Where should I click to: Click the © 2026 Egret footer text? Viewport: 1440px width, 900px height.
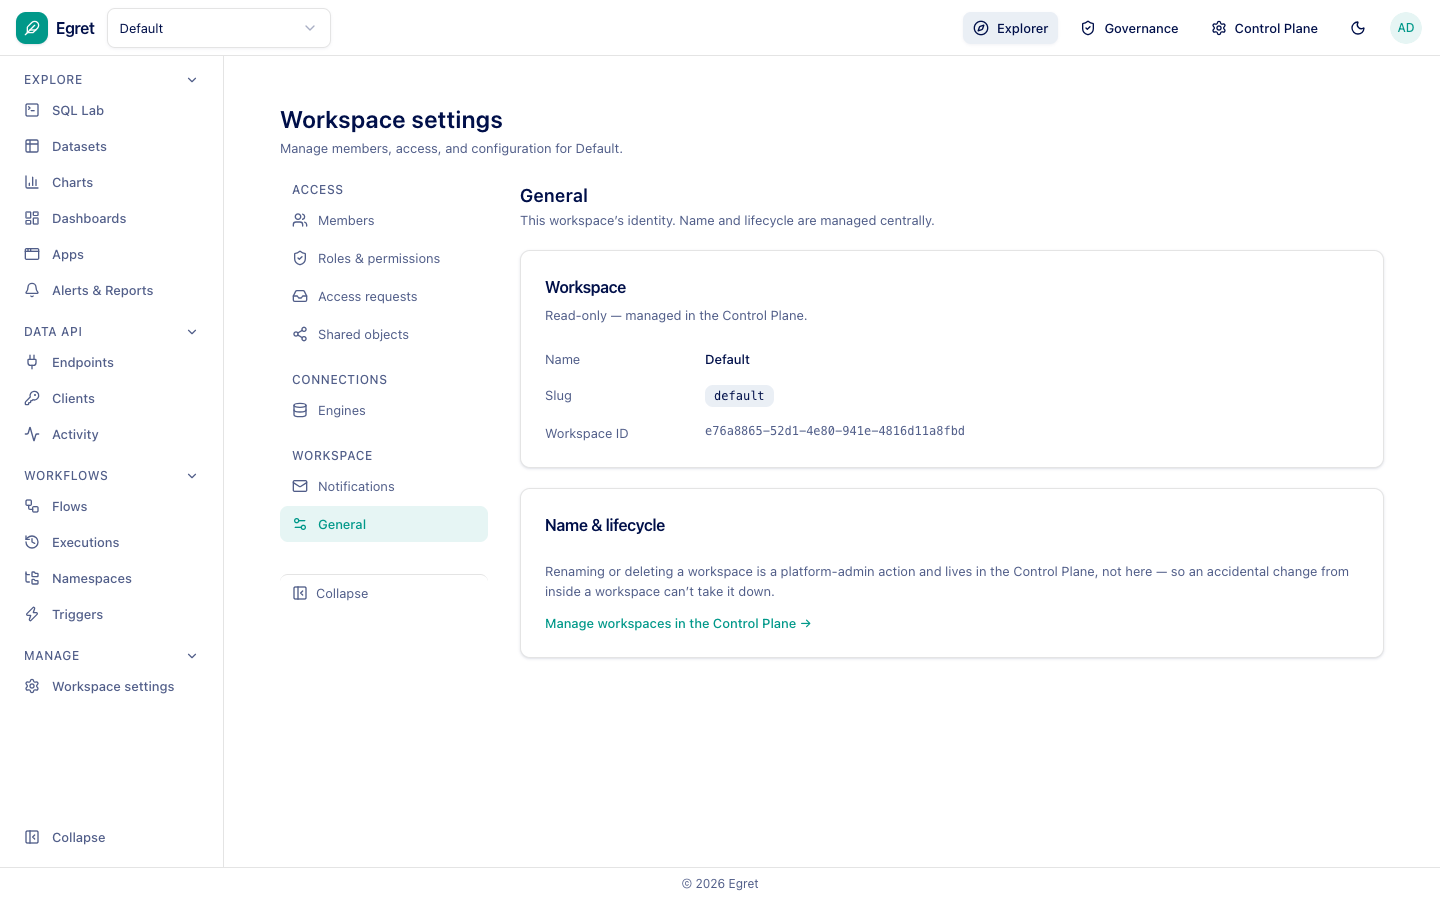[720, 884]
